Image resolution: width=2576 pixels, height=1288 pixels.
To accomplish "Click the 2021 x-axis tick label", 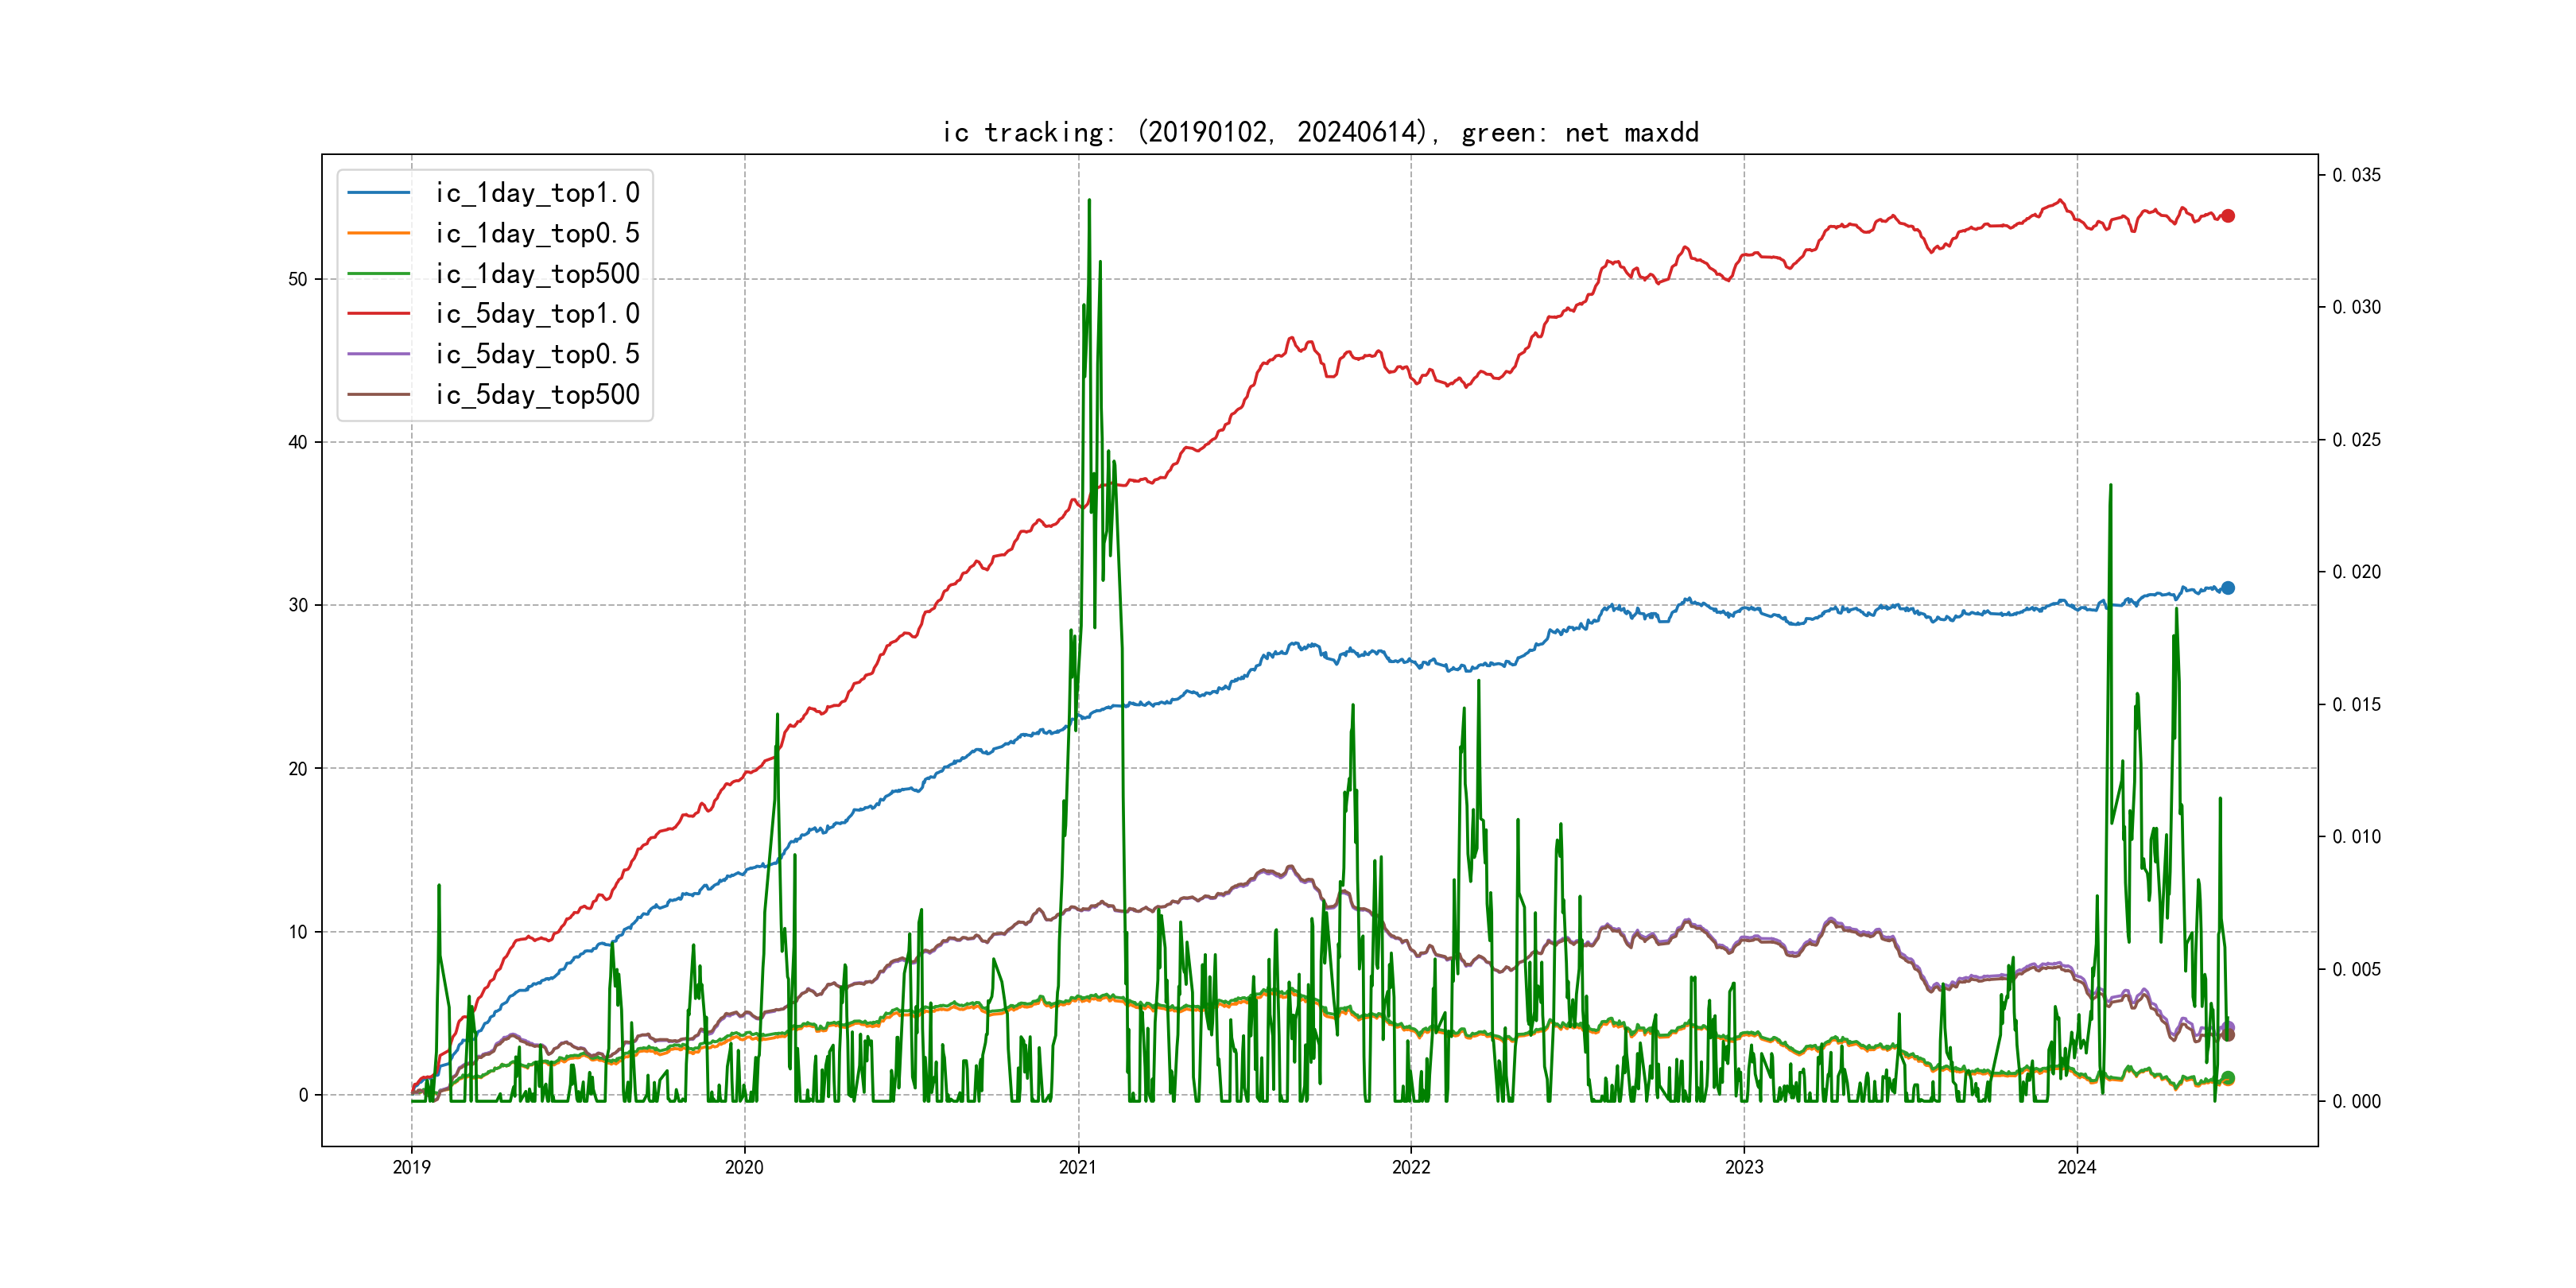I will click(x=1078, y=1167).
